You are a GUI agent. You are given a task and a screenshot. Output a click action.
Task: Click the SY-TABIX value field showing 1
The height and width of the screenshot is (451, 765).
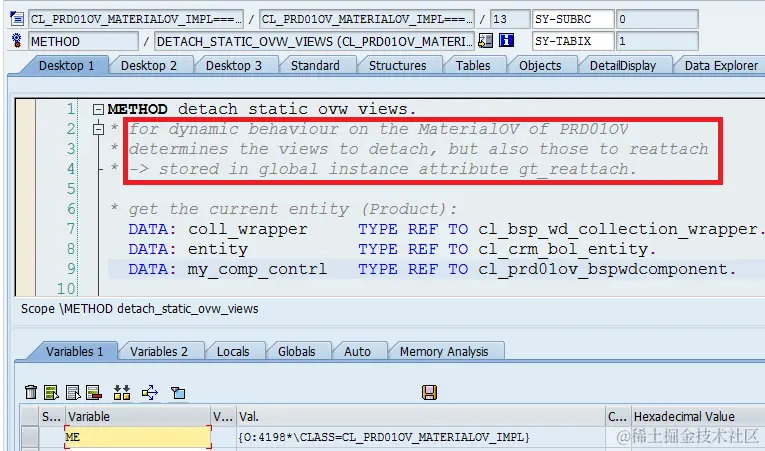pos(657,41)
